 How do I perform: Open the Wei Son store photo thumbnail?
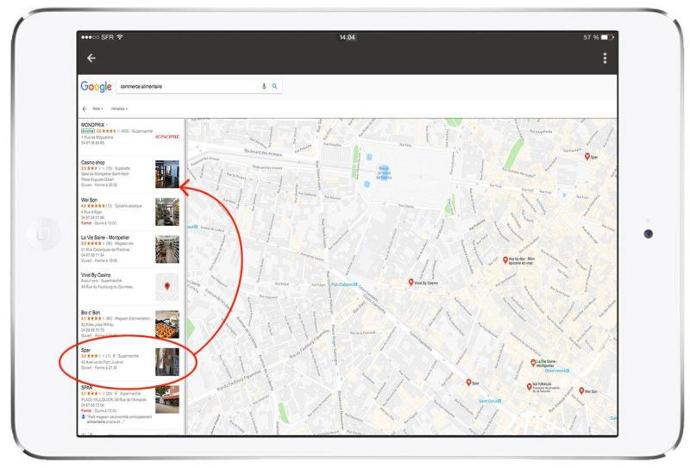167,211
